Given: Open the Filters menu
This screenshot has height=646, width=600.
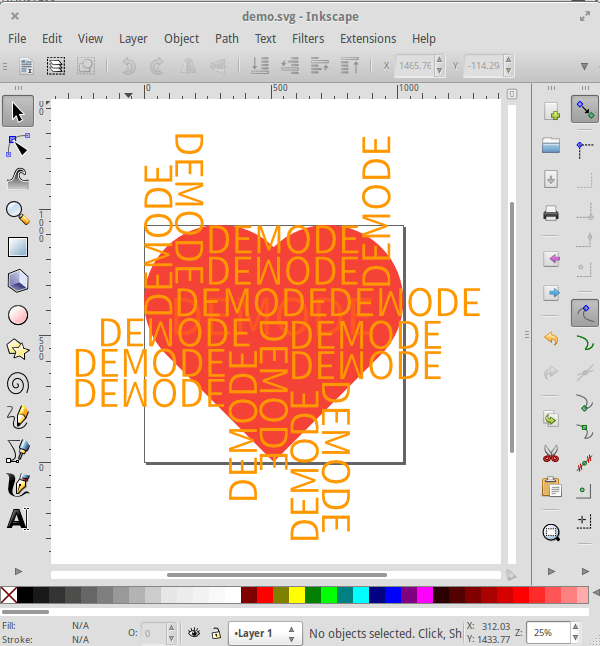Looking at the screenshot, I should [308, 39].
